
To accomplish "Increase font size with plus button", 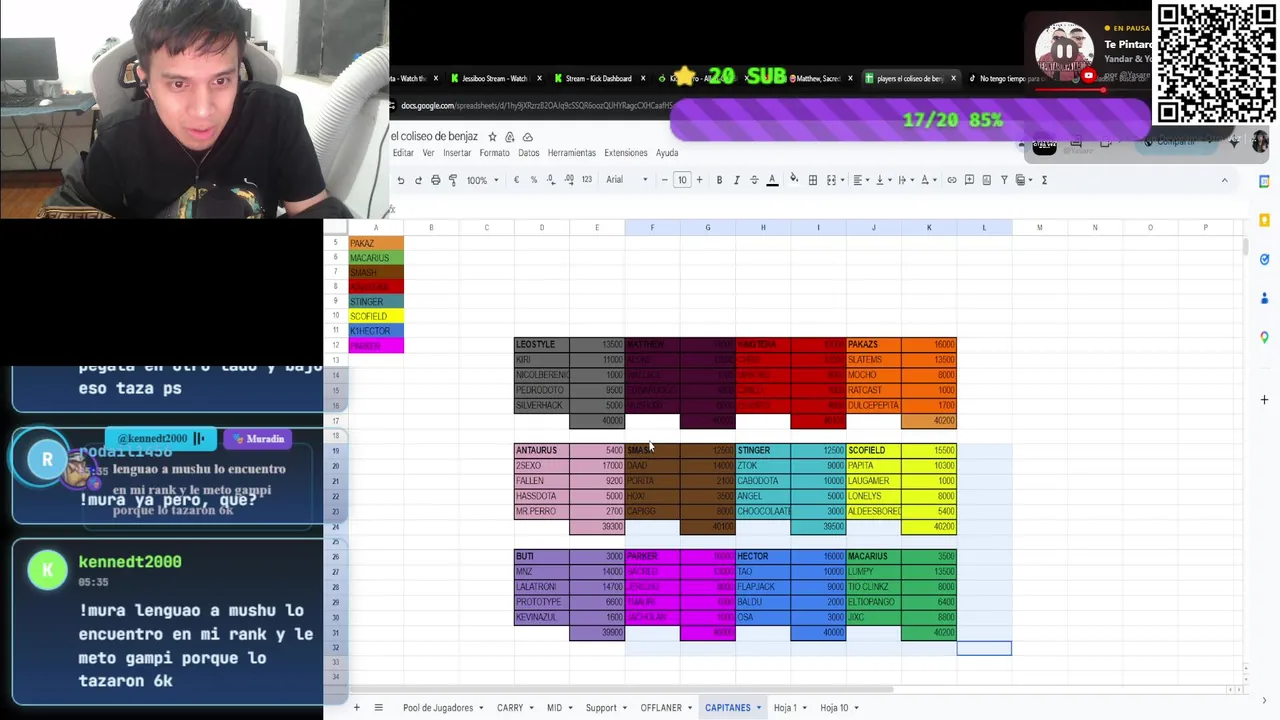I will pyautogui.click(x=699, y=180).
